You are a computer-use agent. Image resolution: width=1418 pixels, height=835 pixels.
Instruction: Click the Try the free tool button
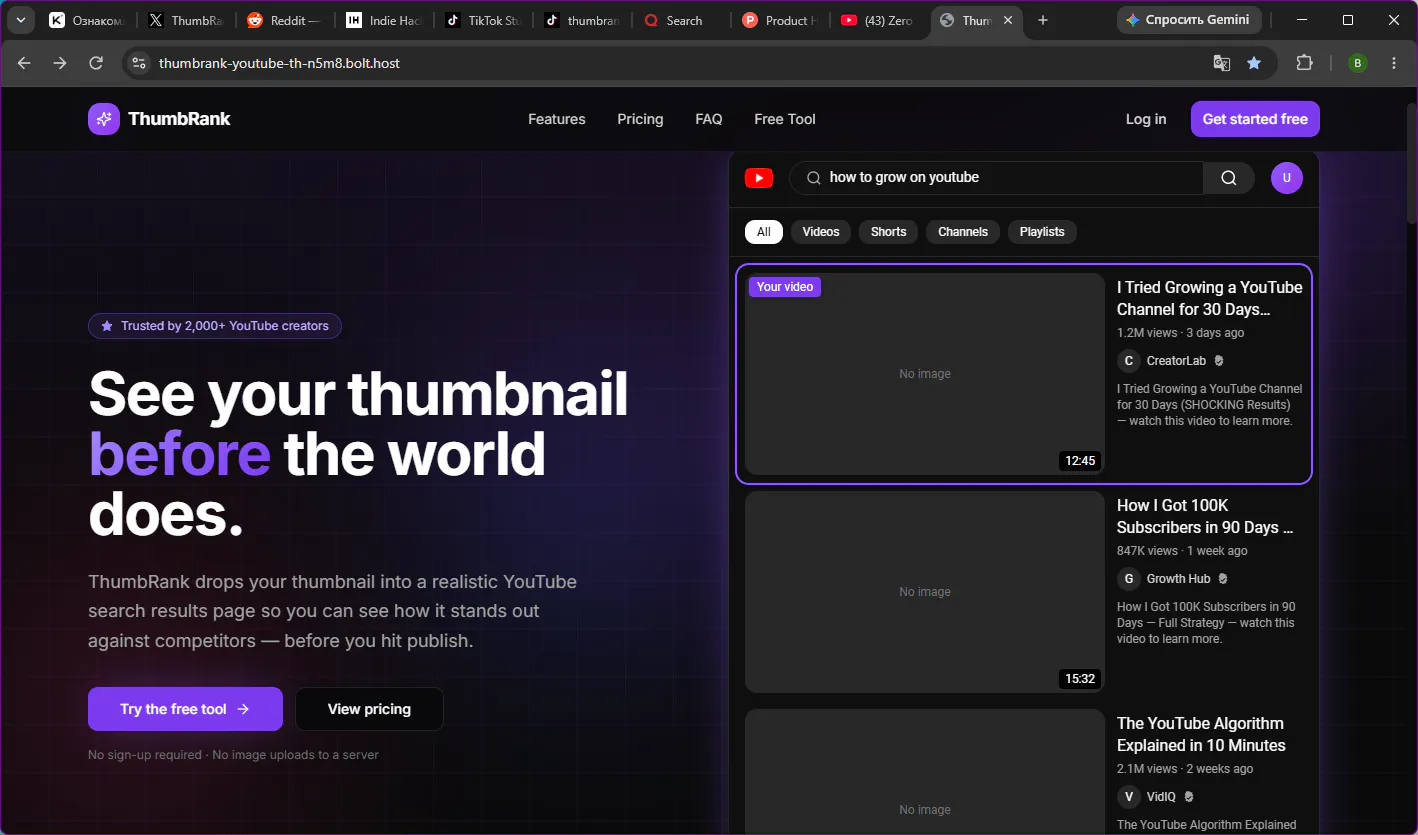(x=185, y=709)
